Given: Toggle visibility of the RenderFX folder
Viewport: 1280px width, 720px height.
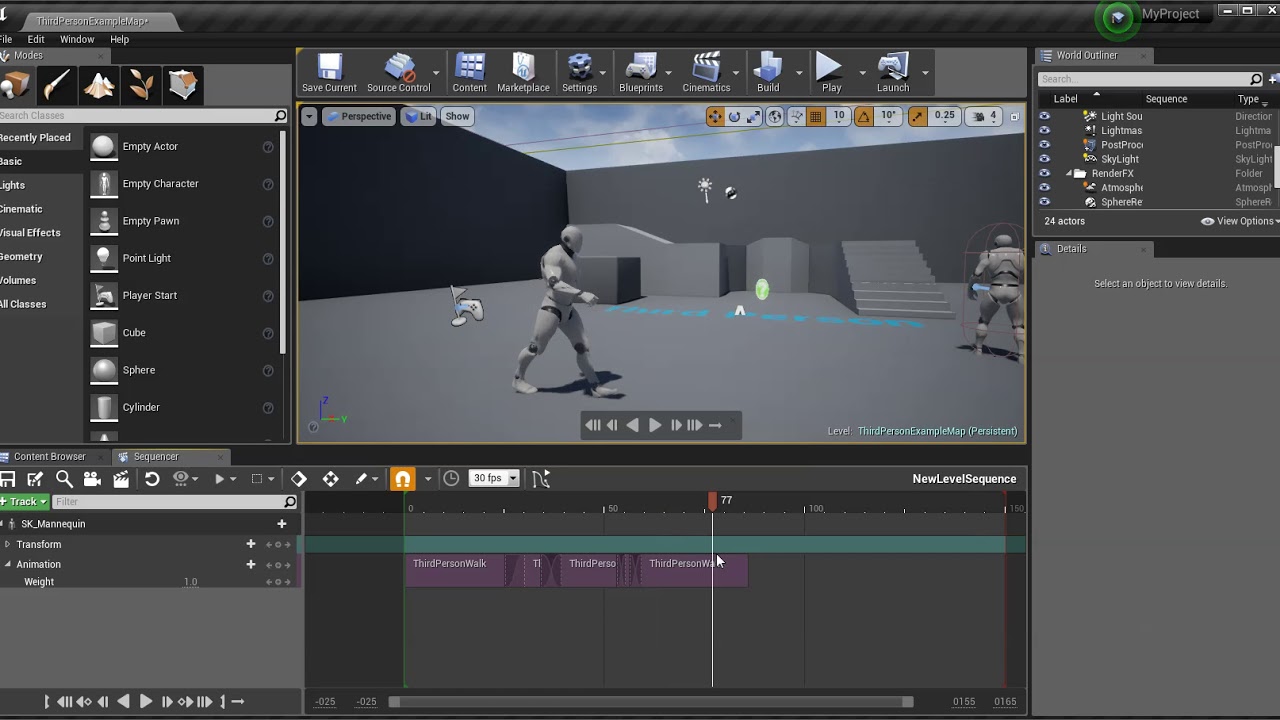Looking at the screenshot, I should coord(1045,173).
